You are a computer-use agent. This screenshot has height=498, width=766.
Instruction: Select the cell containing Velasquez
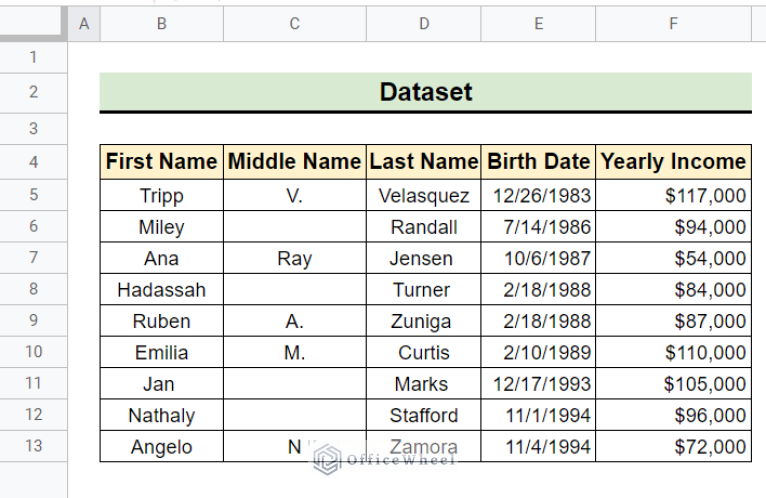424,195
